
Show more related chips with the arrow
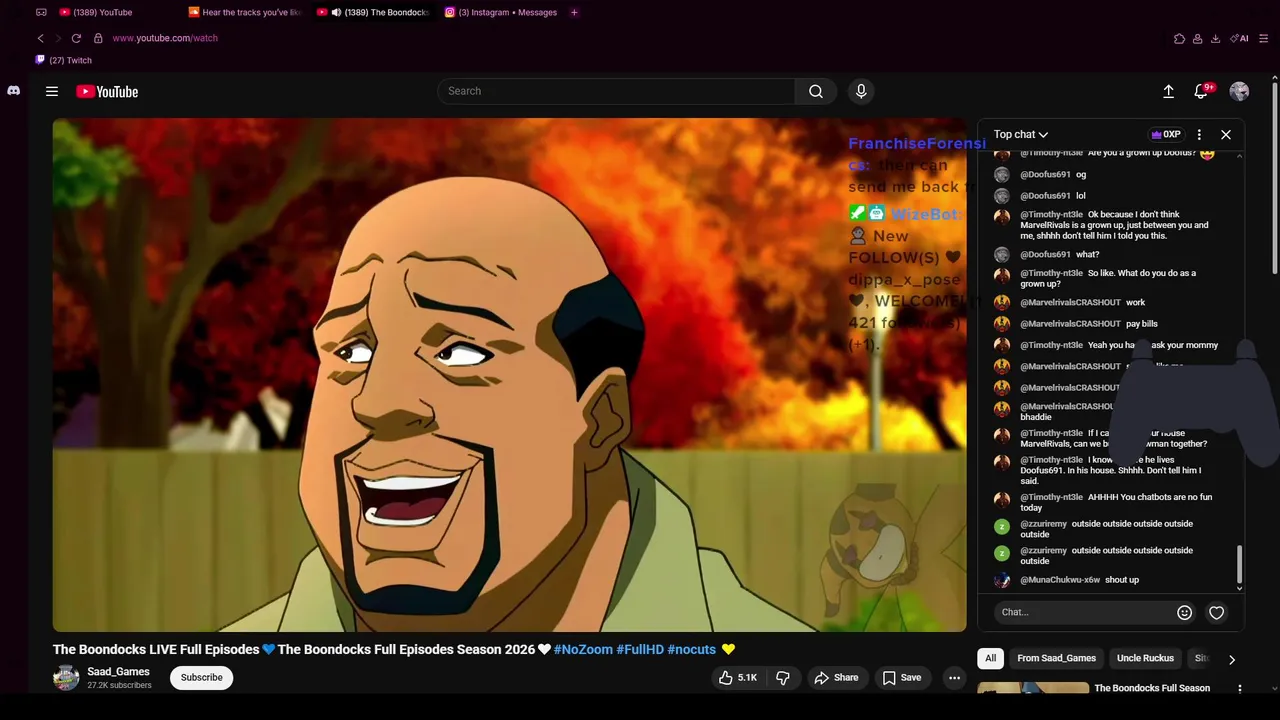point(1231,659)
